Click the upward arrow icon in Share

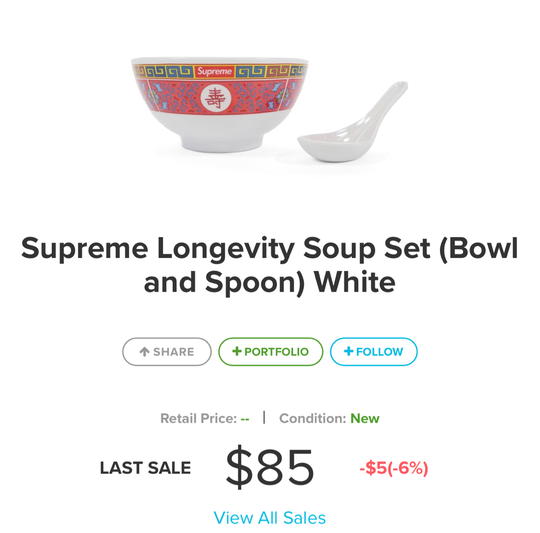[144, 352]
